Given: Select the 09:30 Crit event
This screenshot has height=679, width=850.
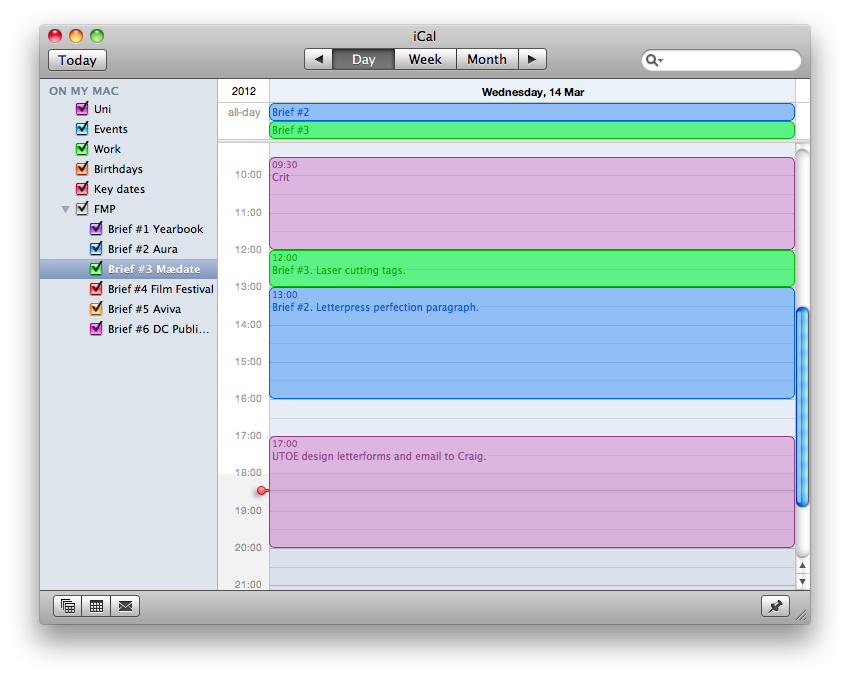Looking at the screenshot, I should [532, 203].
